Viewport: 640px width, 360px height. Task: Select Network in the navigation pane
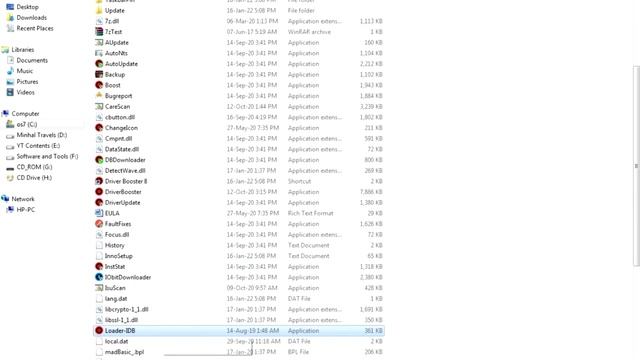(23, 199)
